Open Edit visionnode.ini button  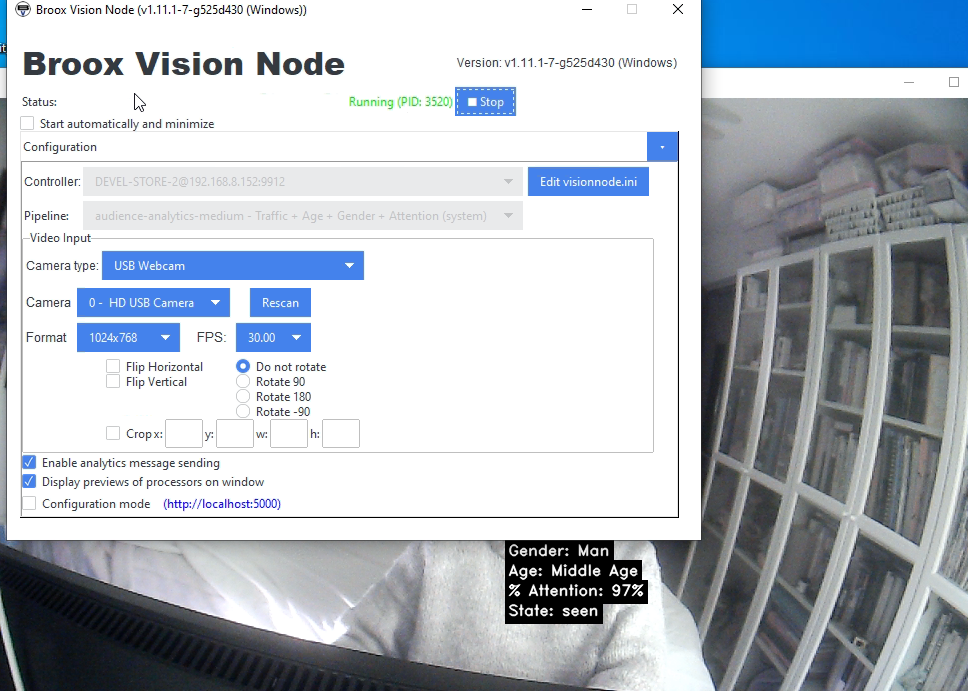(588, 182)
